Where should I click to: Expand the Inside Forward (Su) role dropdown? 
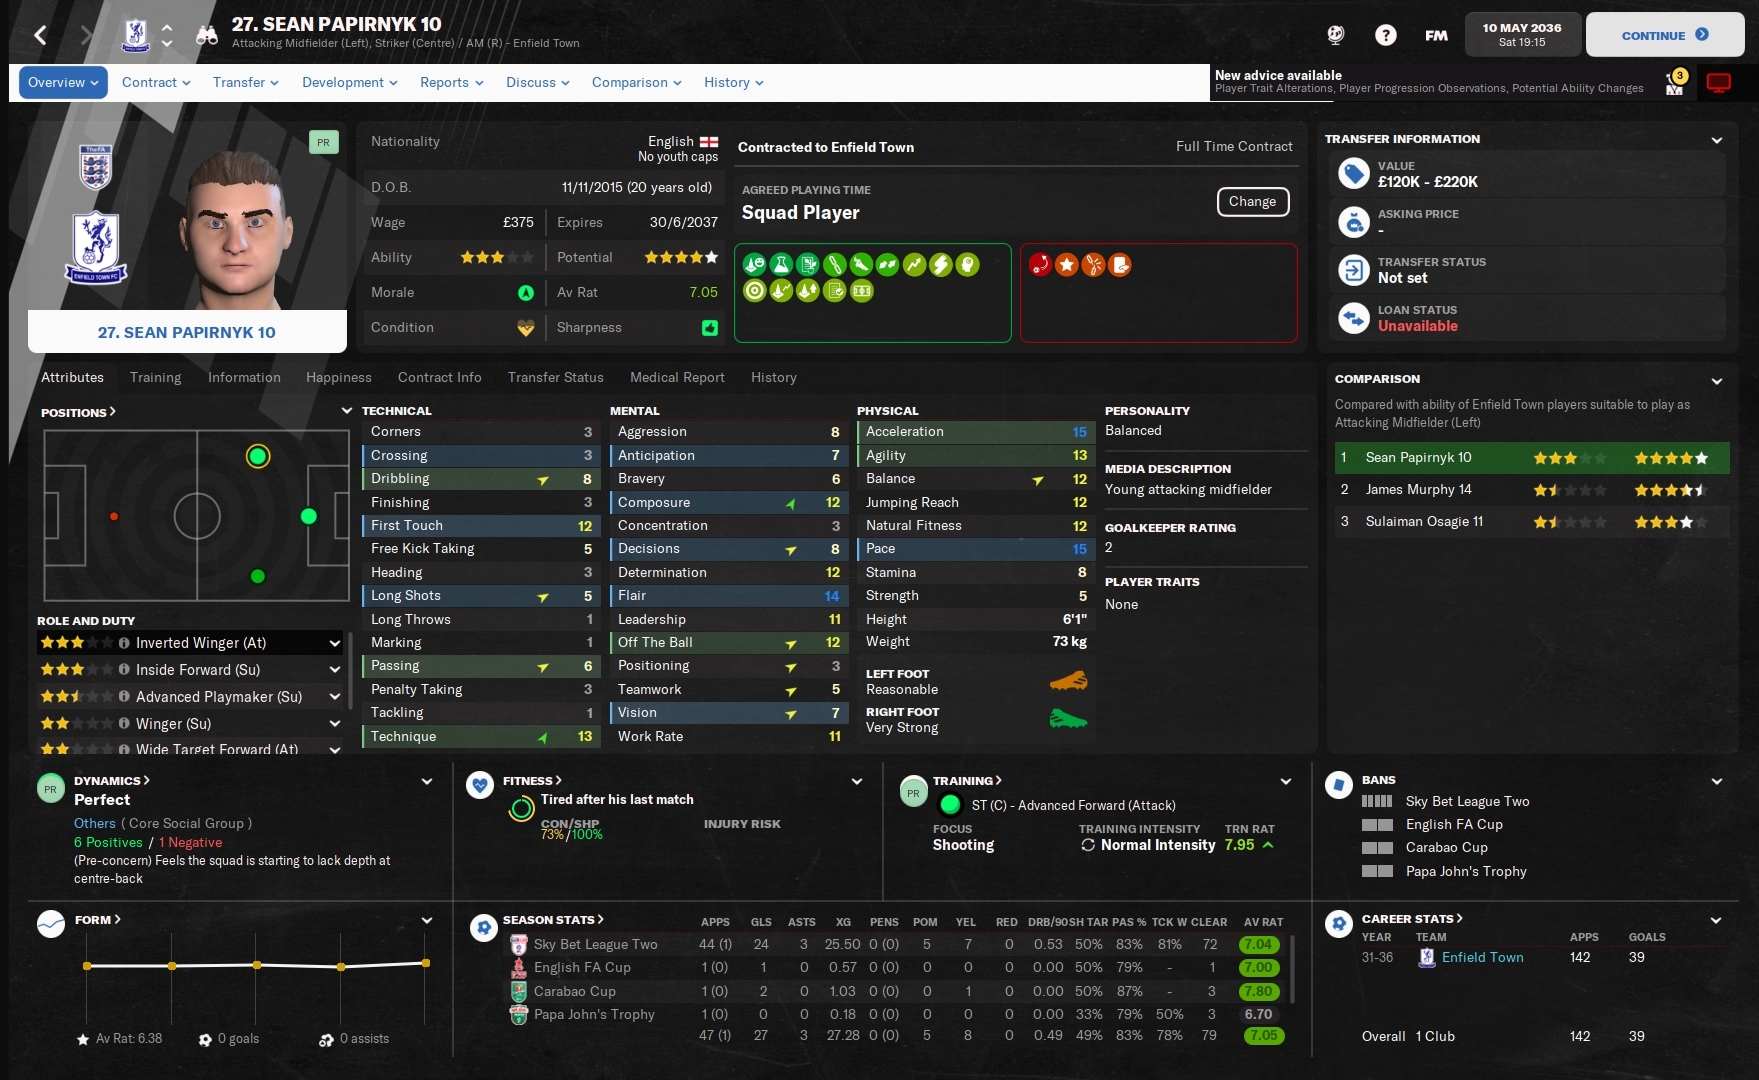pos(335,670)
